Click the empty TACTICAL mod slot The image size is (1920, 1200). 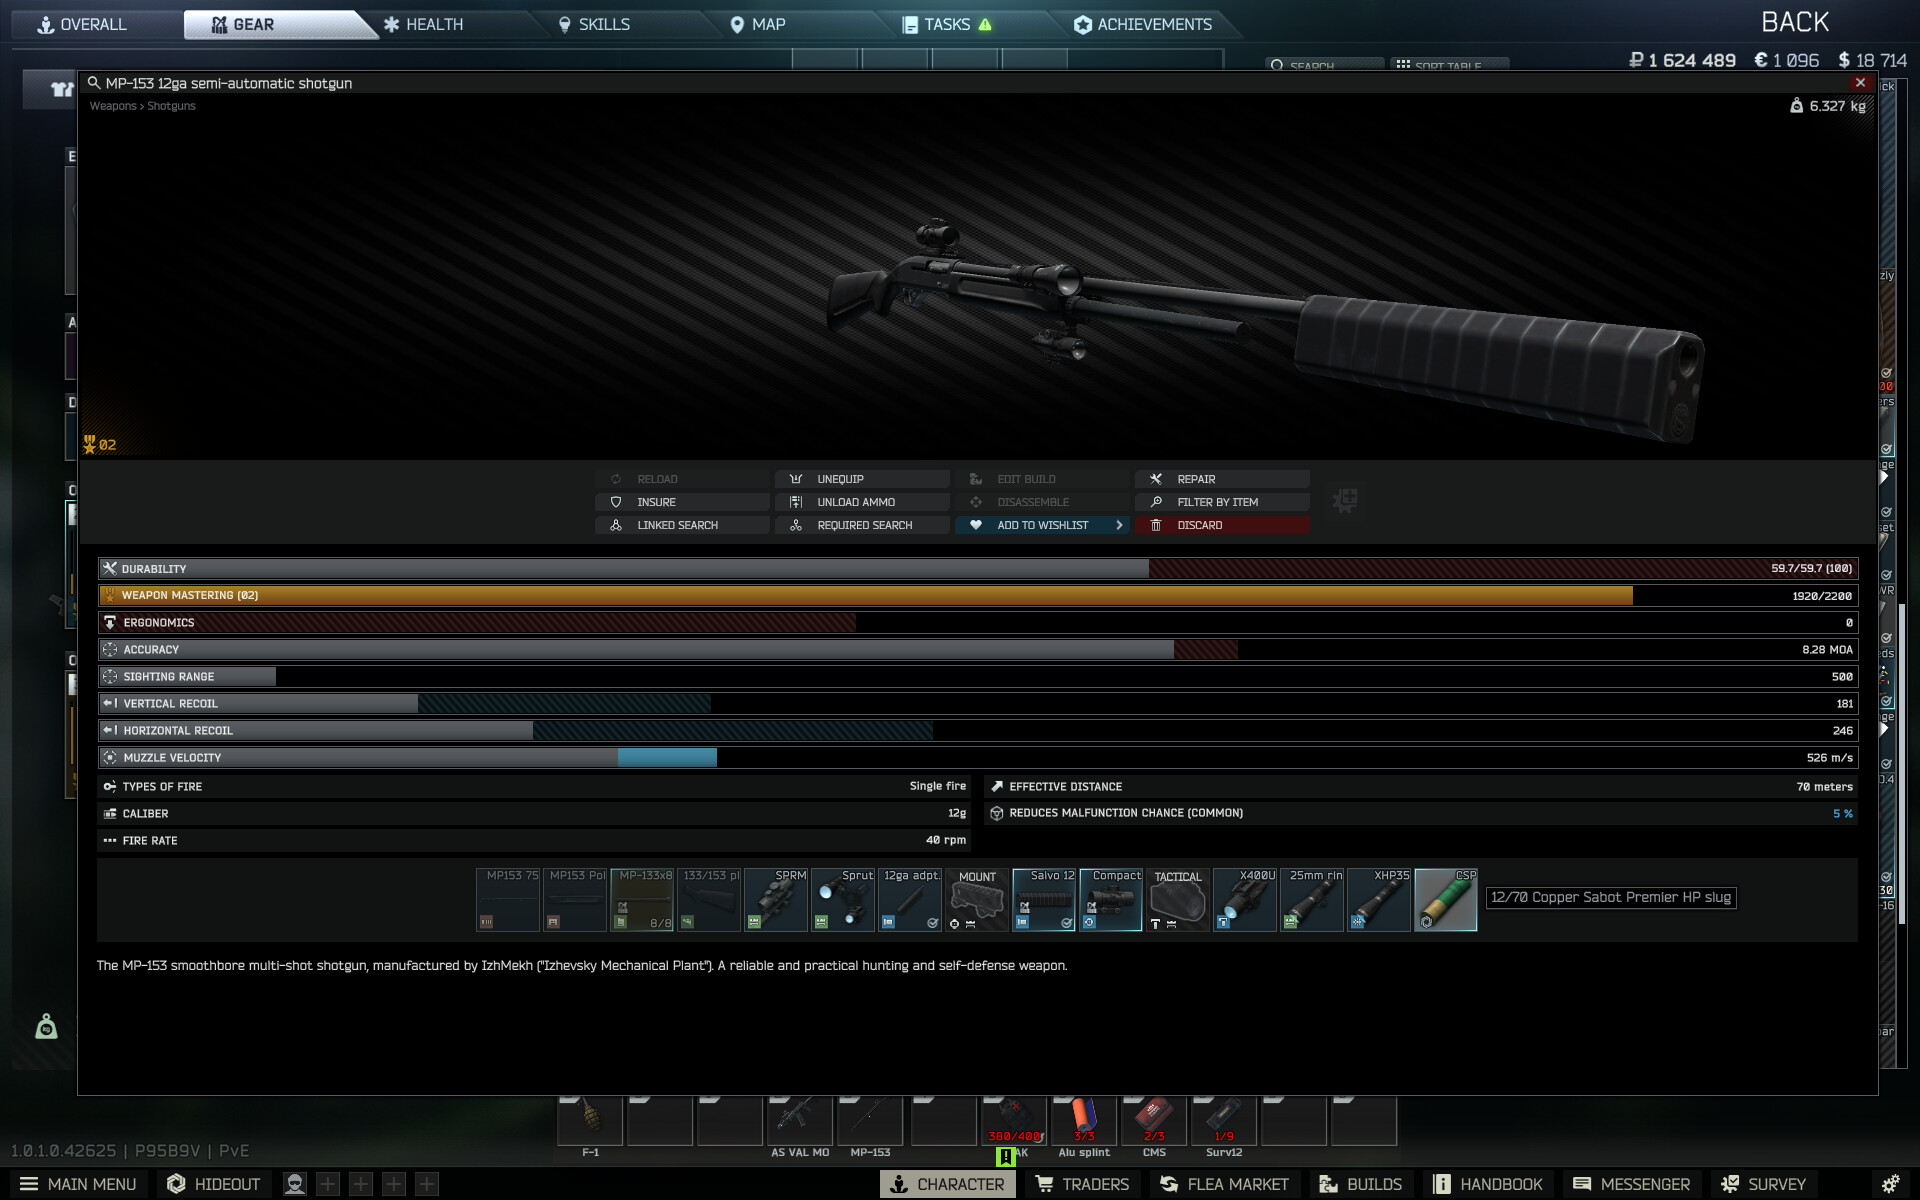pos(1178,900)
